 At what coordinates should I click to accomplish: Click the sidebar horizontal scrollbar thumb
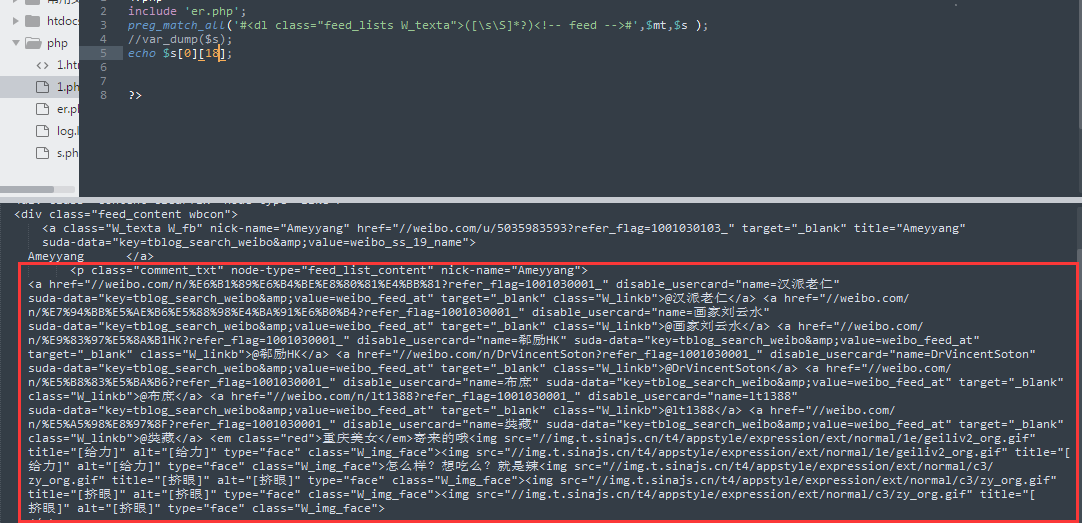[x=27, y=189]
